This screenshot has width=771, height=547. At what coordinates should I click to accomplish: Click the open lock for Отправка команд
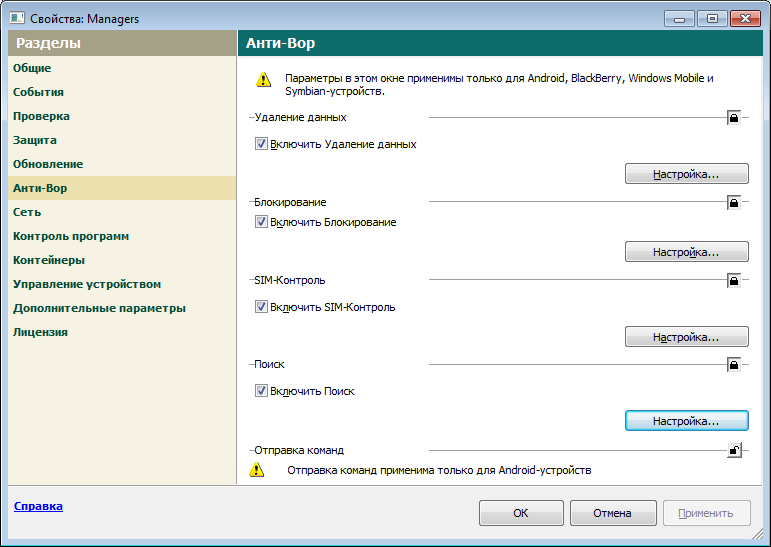click(734, 451)
